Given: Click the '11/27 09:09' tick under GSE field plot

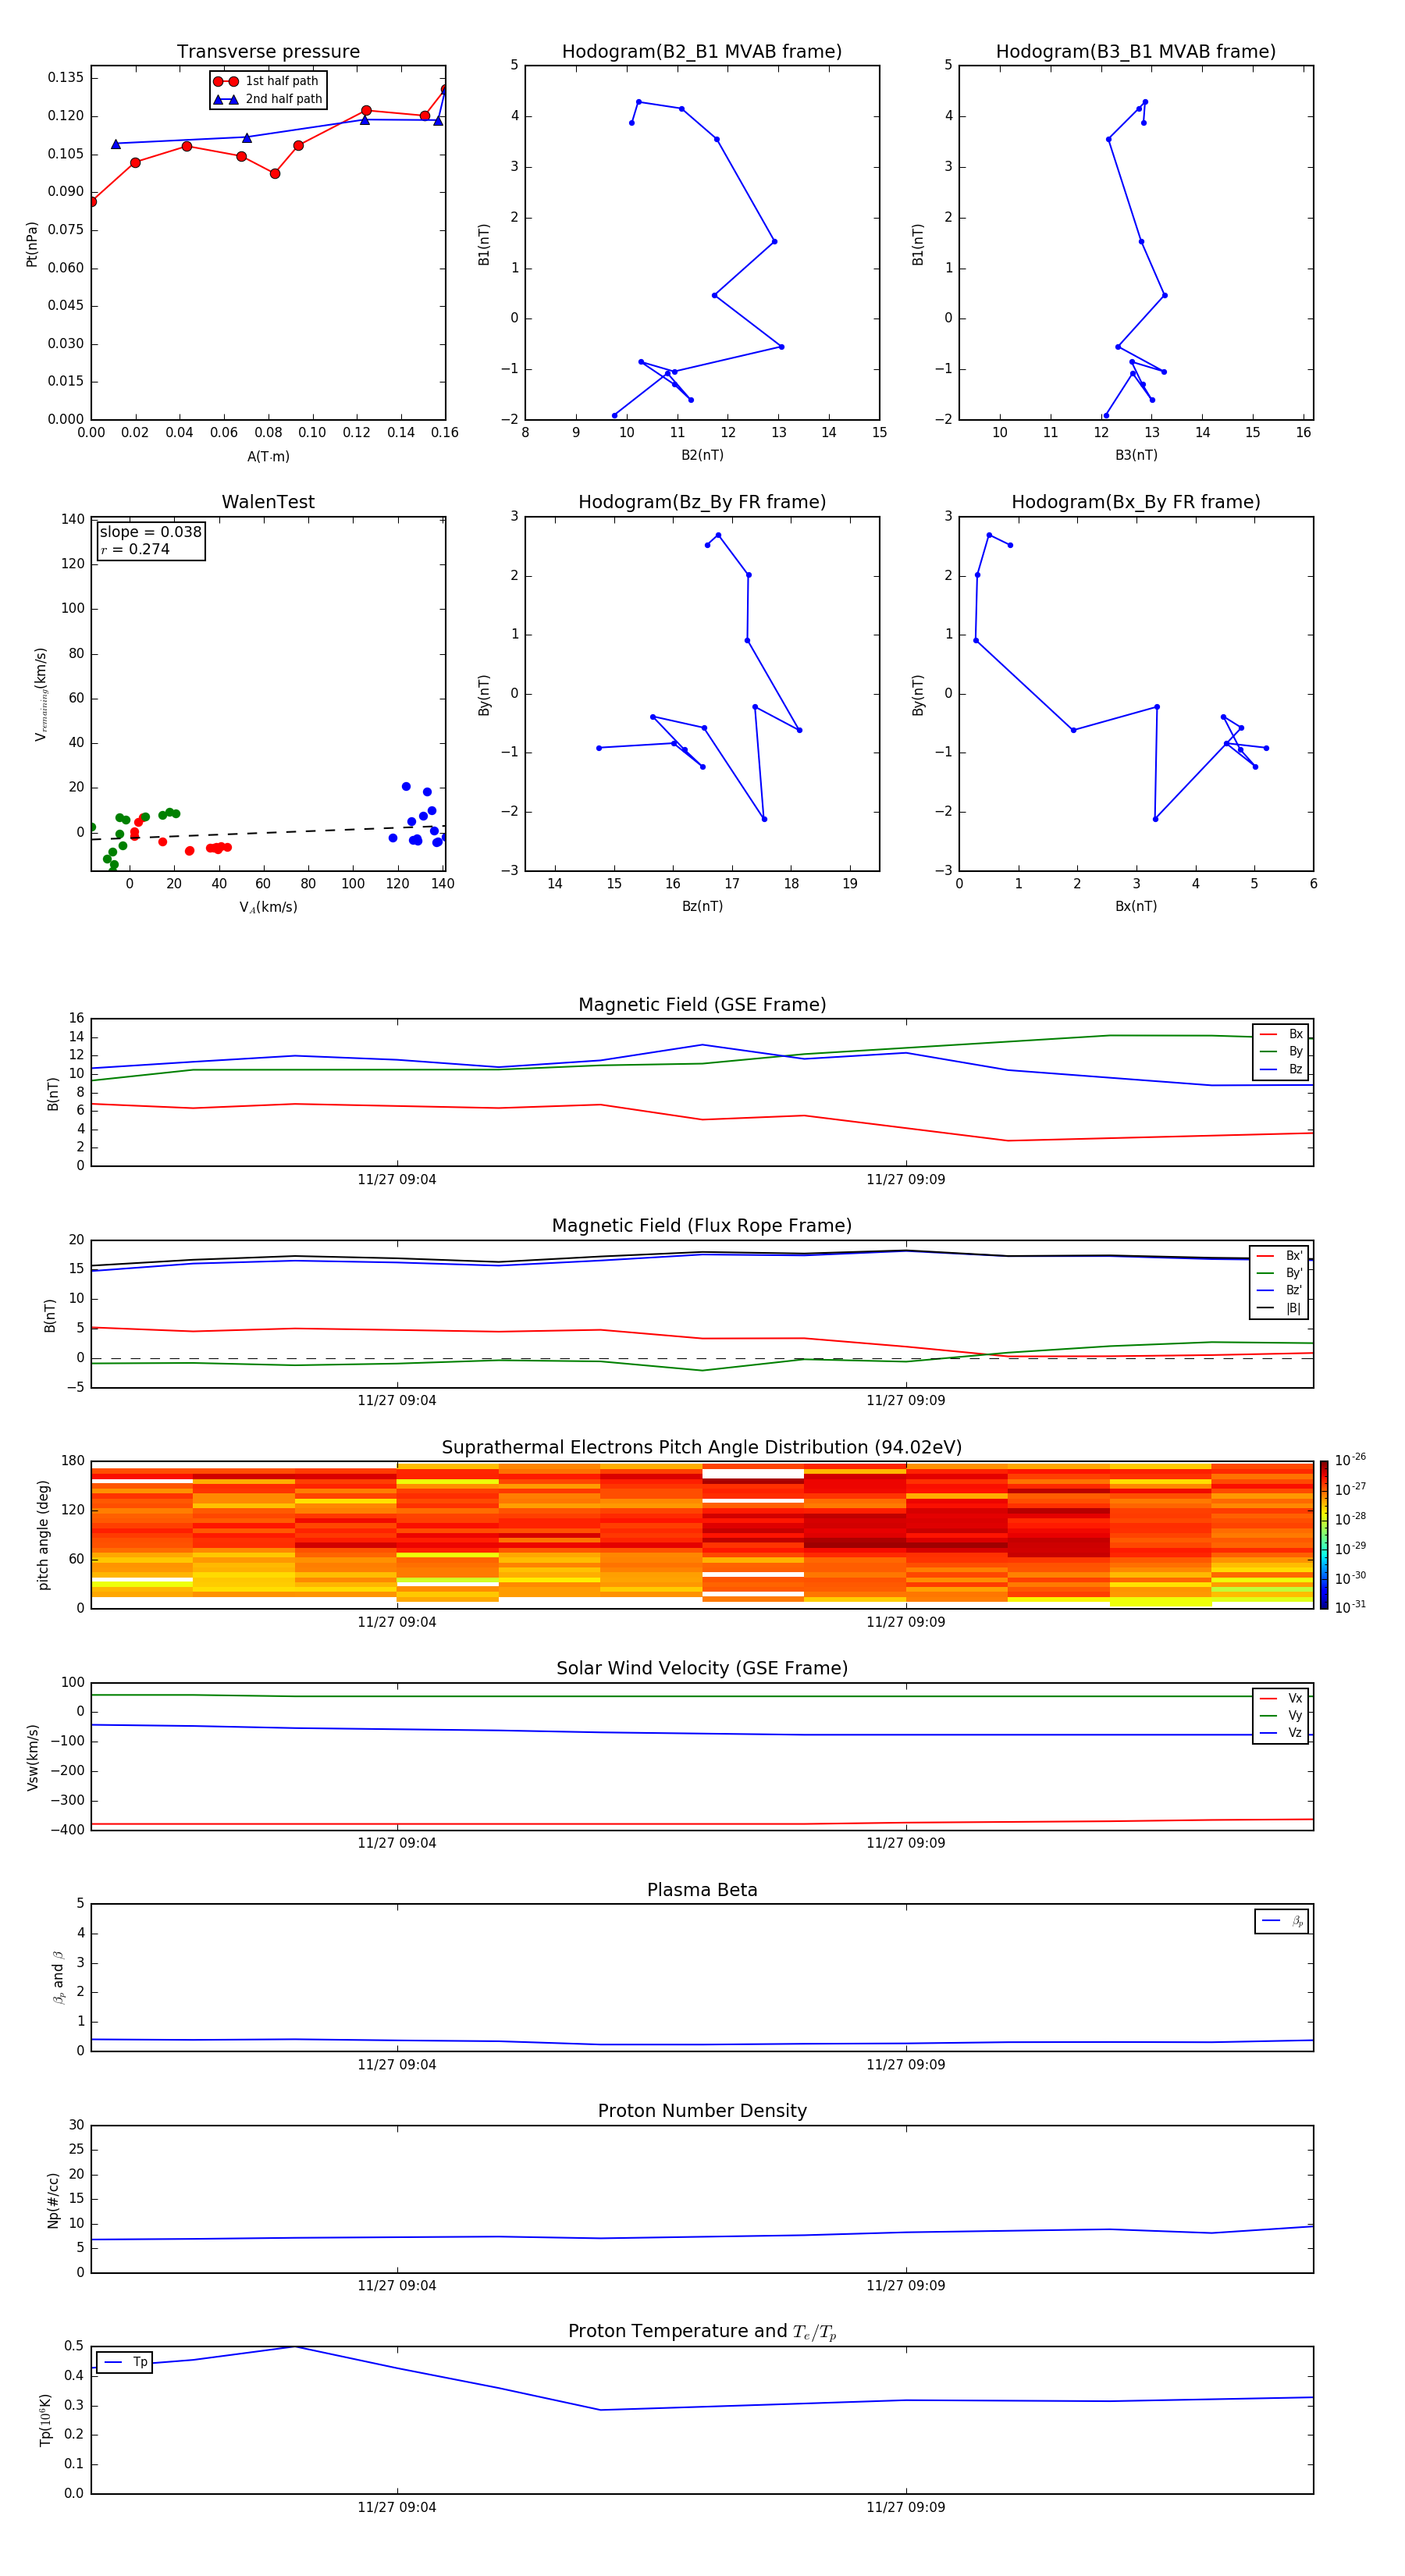Looking at the screenshot, I should pyautogui.click(x=906, y=1180).
